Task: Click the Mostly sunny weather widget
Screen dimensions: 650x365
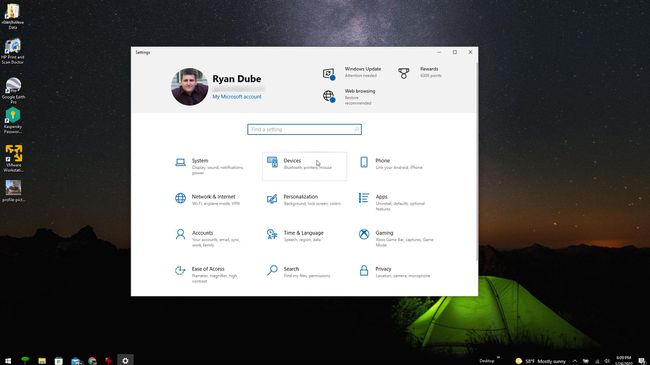Action: (x=541, y=361)
